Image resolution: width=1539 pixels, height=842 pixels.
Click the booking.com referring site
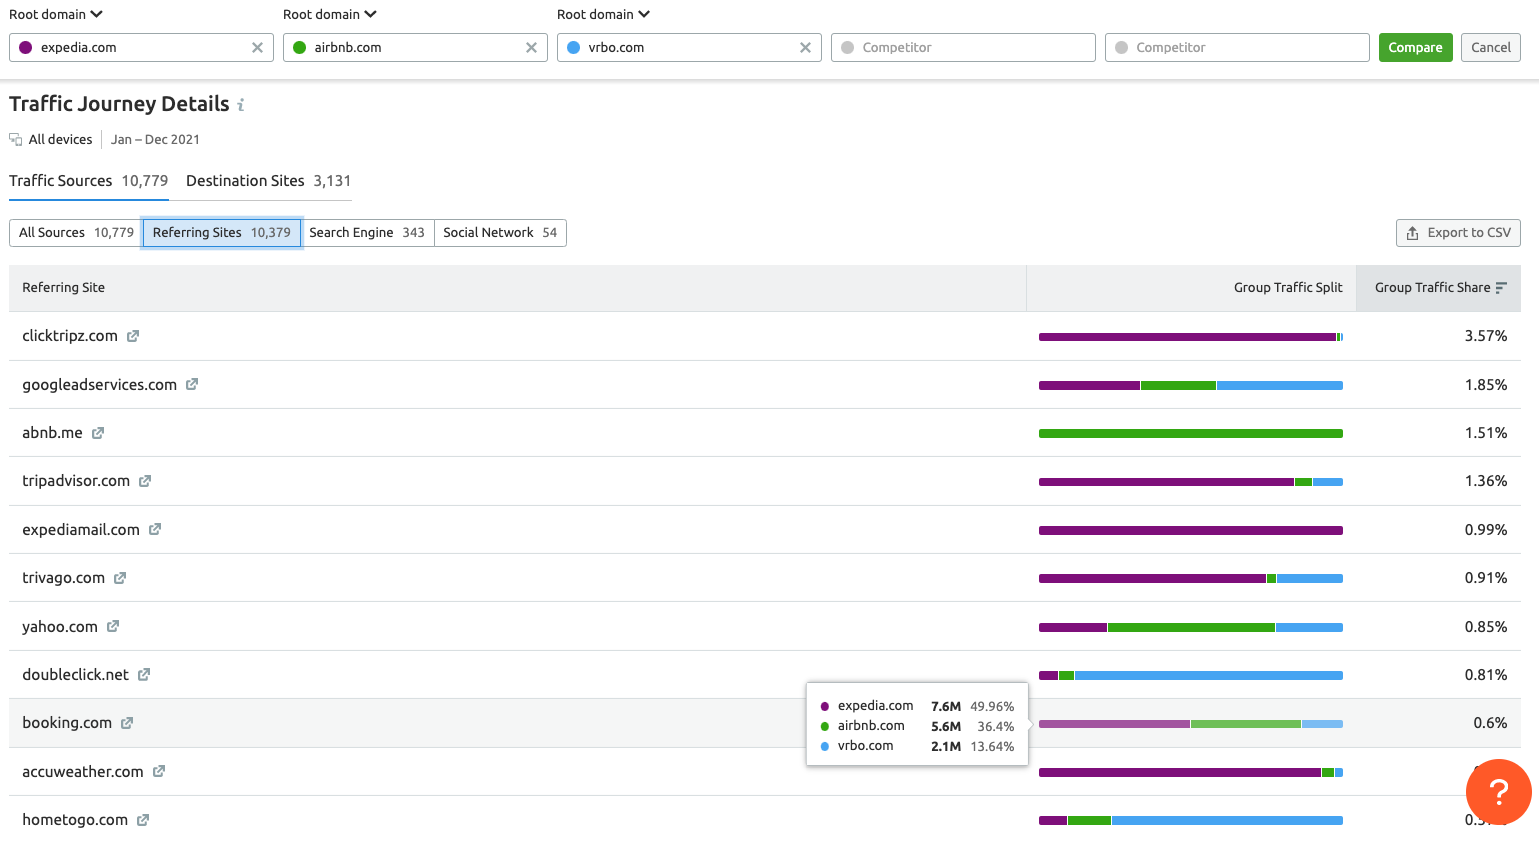(67, 723)
